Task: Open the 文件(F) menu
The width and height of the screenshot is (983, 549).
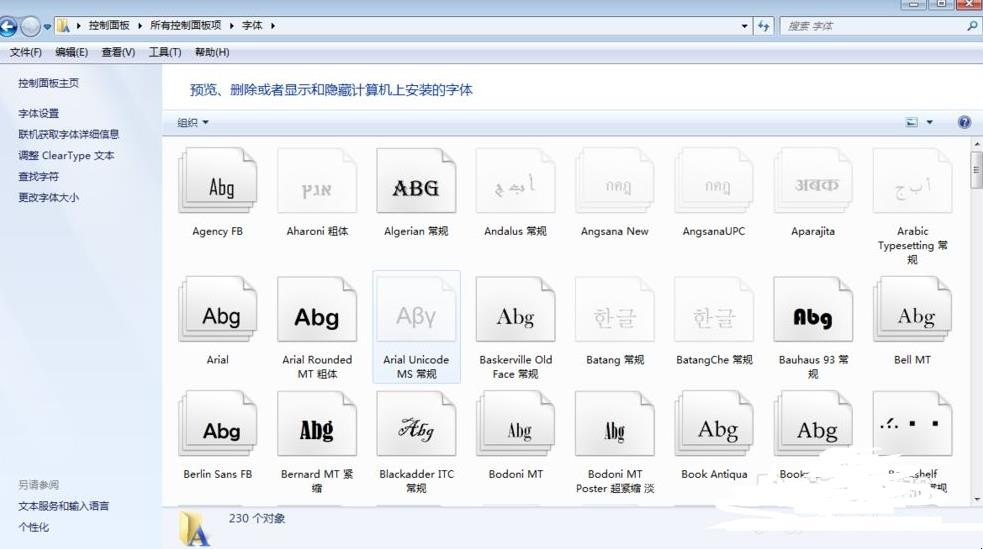Action: pyautogui.click(x=26, y=52)
